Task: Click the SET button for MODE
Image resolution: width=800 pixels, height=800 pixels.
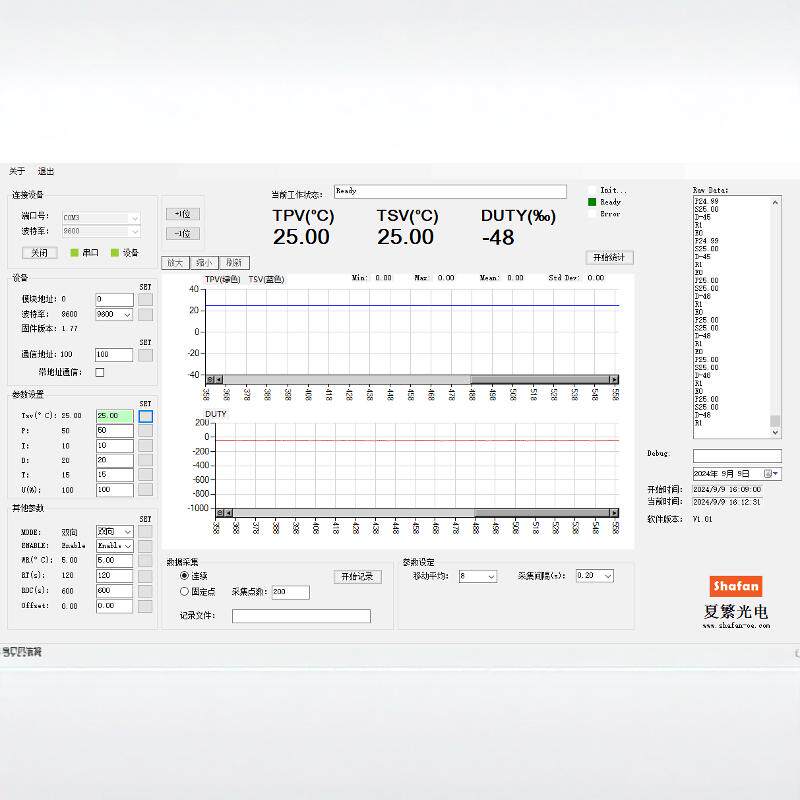Action: point(145,532)
